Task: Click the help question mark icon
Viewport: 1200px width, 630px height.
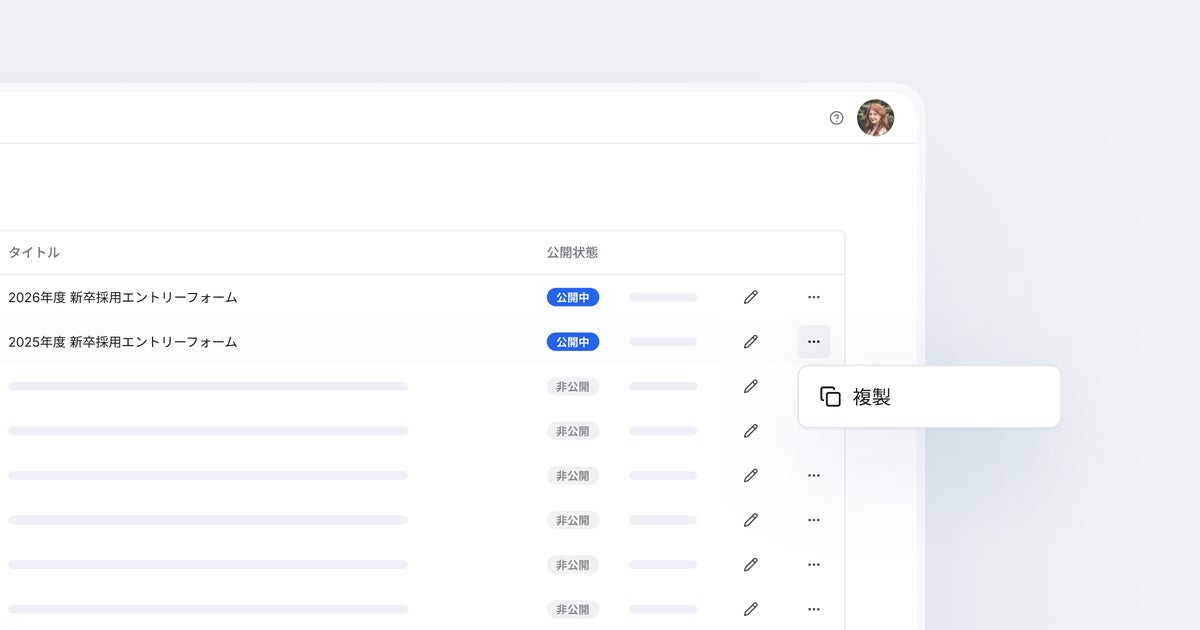Action: [x=837, y=118]
